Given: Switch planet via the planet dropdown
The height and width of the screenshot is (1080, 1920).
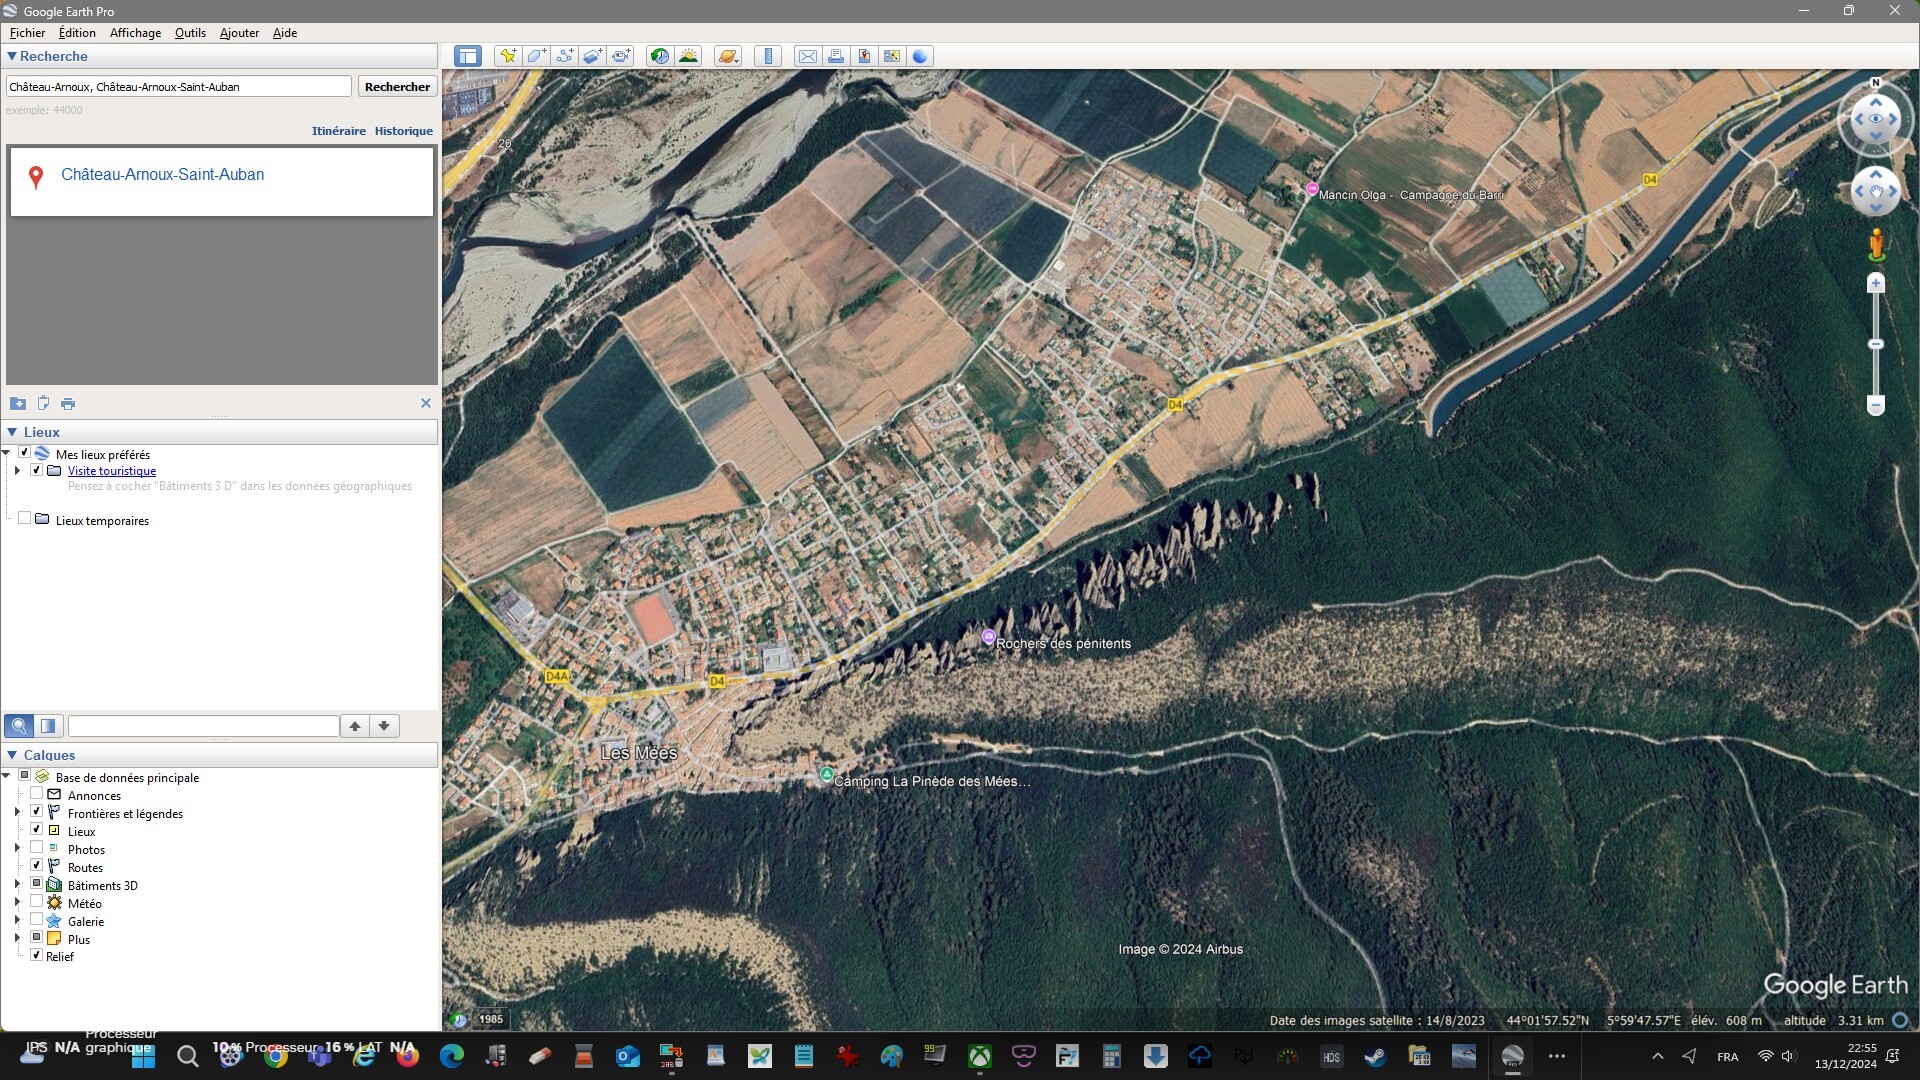Looking at the screenshot, I should point(728,56).
